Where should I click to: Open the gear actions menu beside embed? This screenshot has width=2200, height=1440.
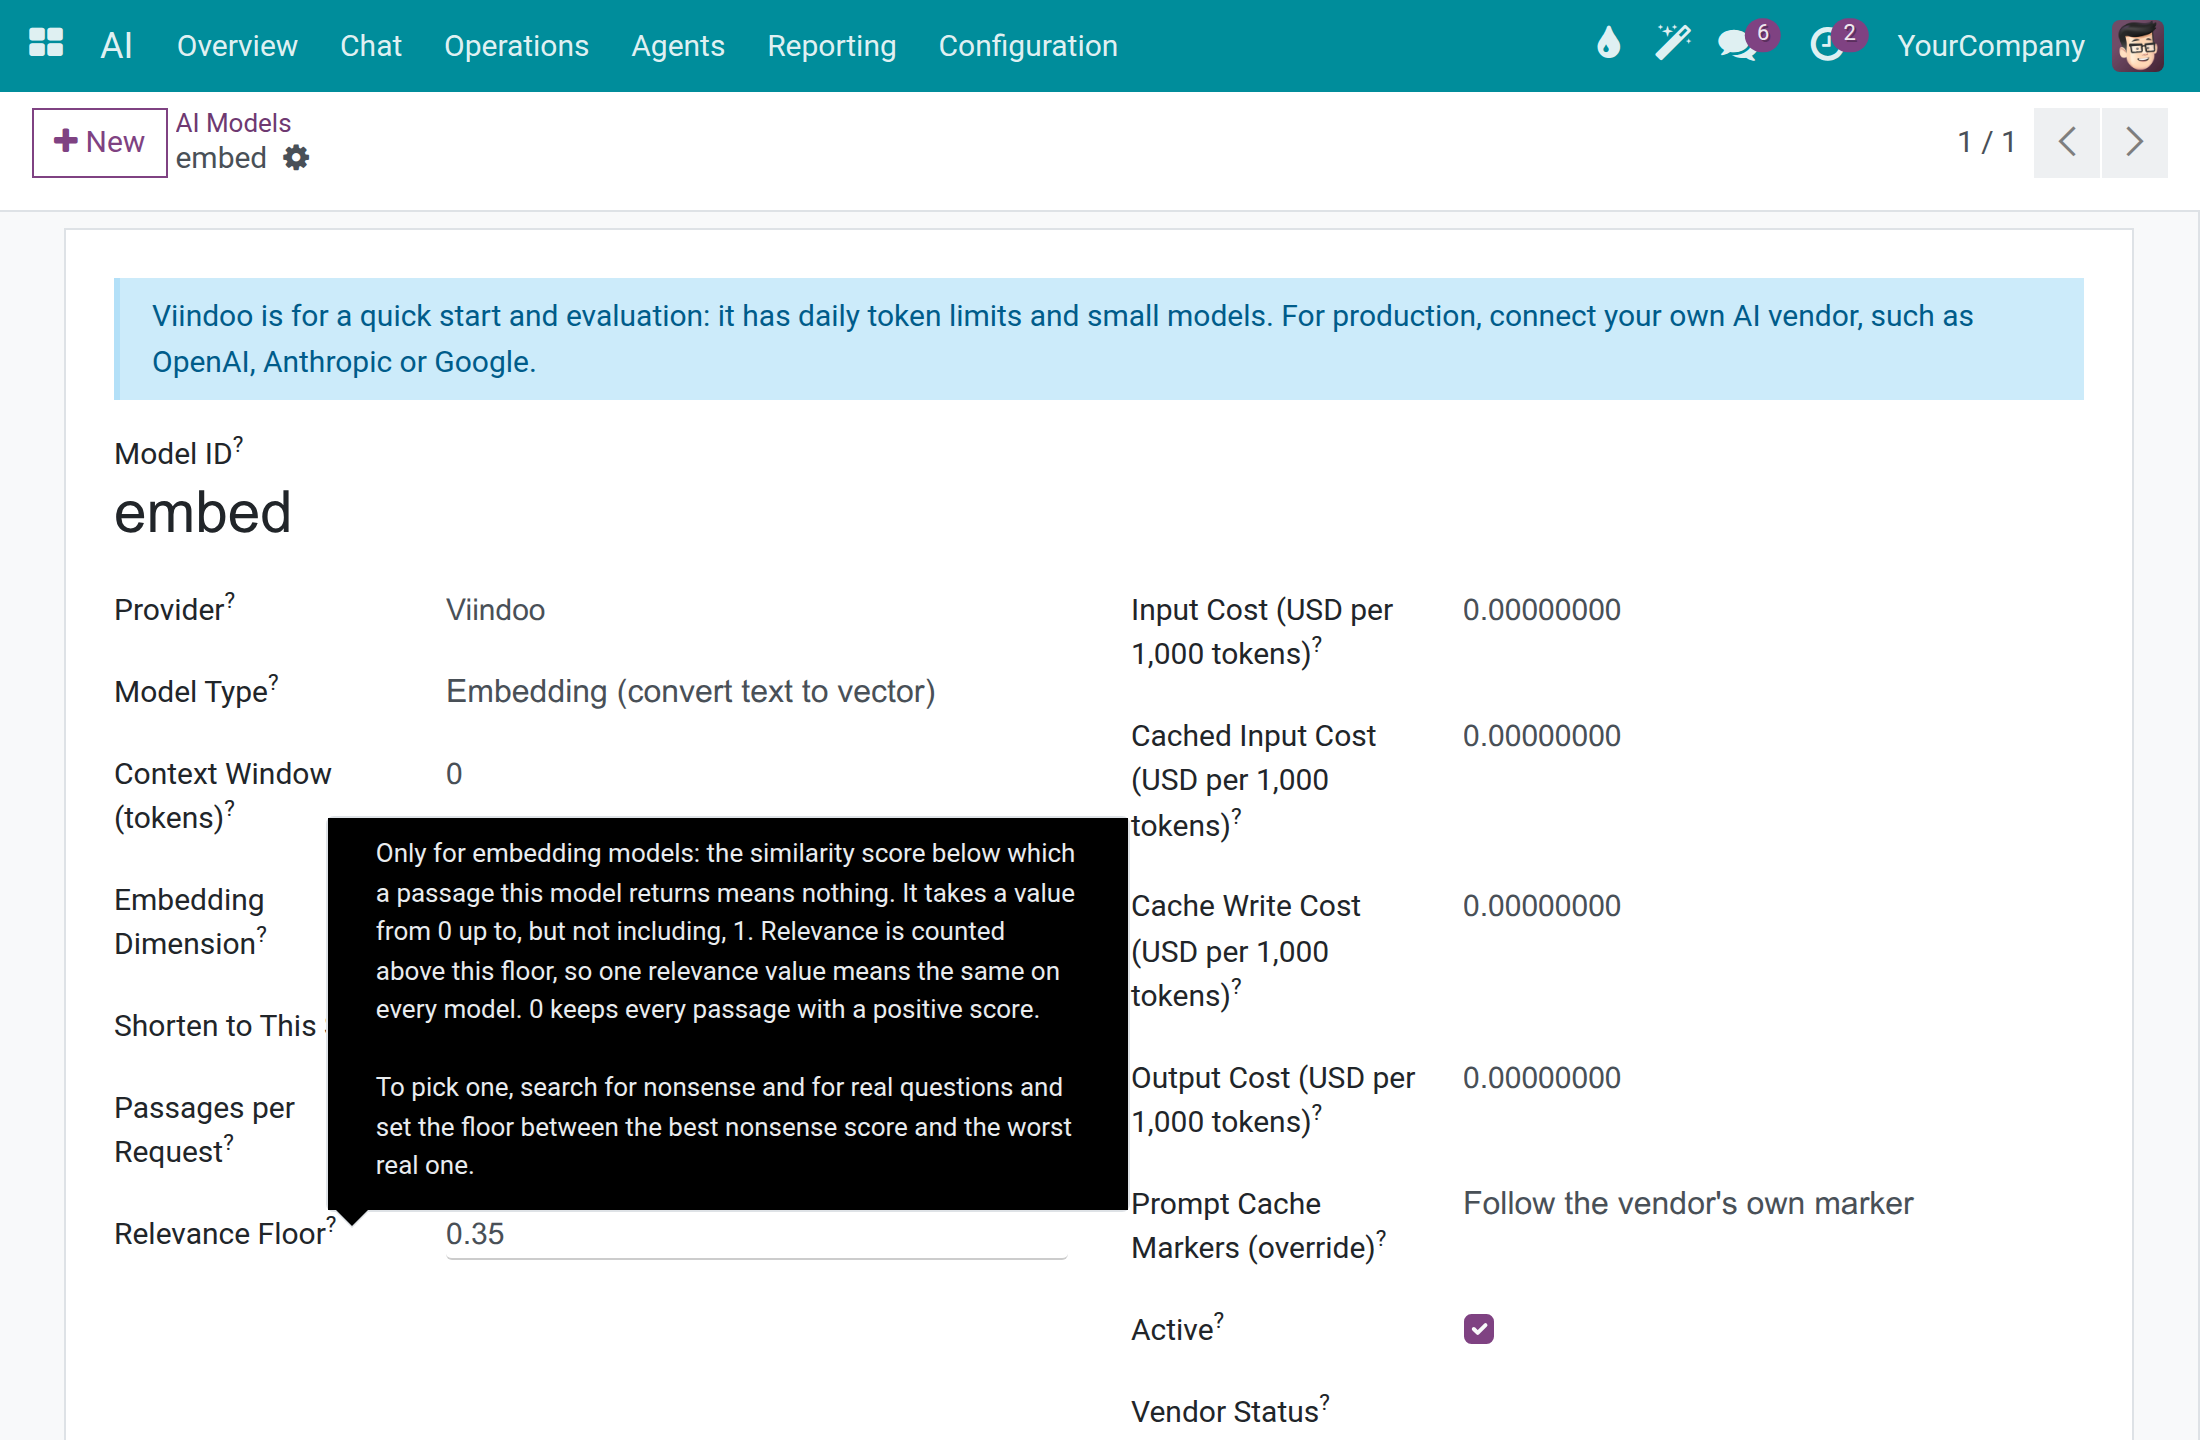296,158
